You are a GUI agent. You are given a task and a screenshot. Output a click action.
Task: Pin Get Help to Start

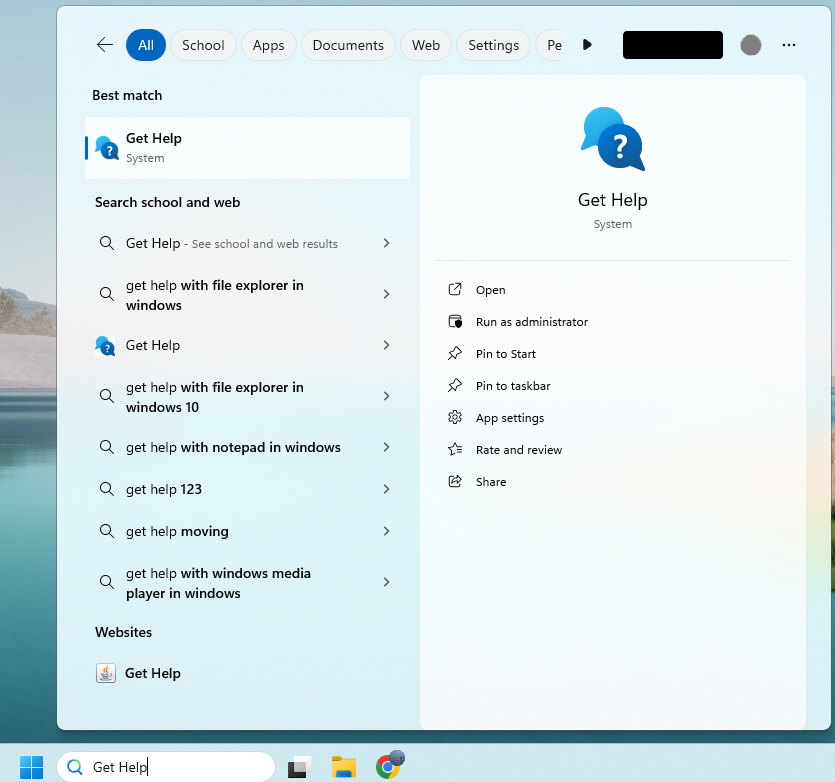[504, 353]
